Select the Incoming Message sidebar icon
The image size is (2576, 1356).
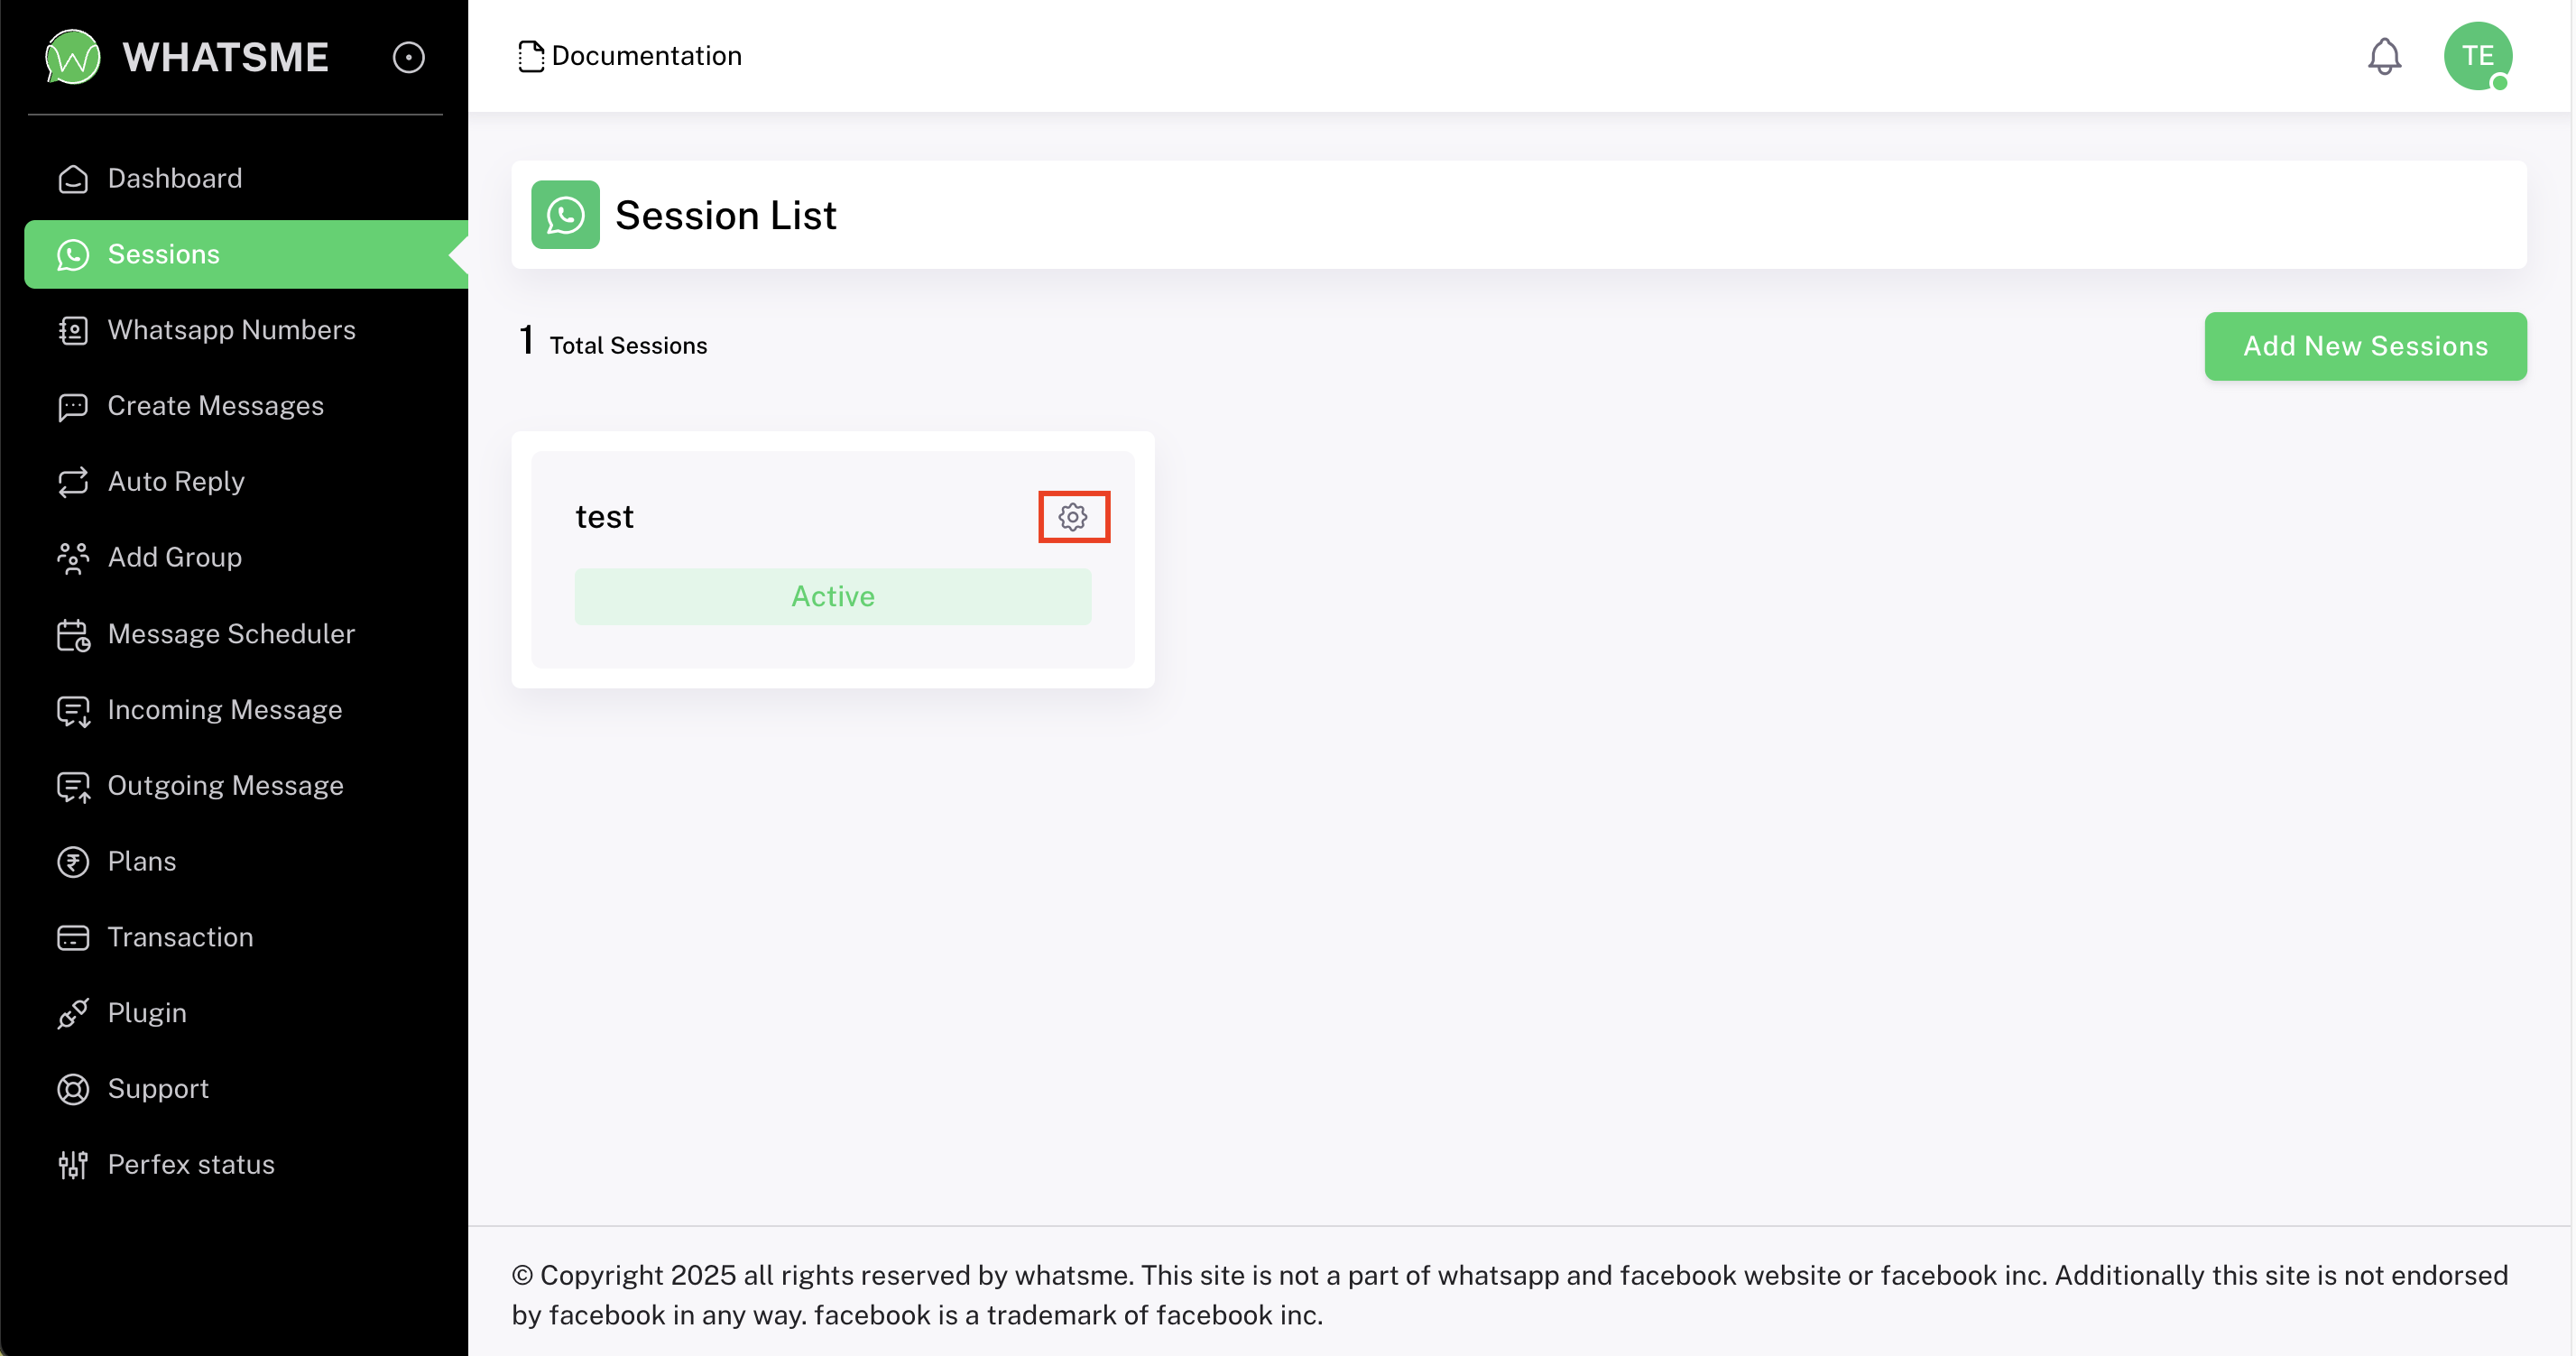pos(72,710)
